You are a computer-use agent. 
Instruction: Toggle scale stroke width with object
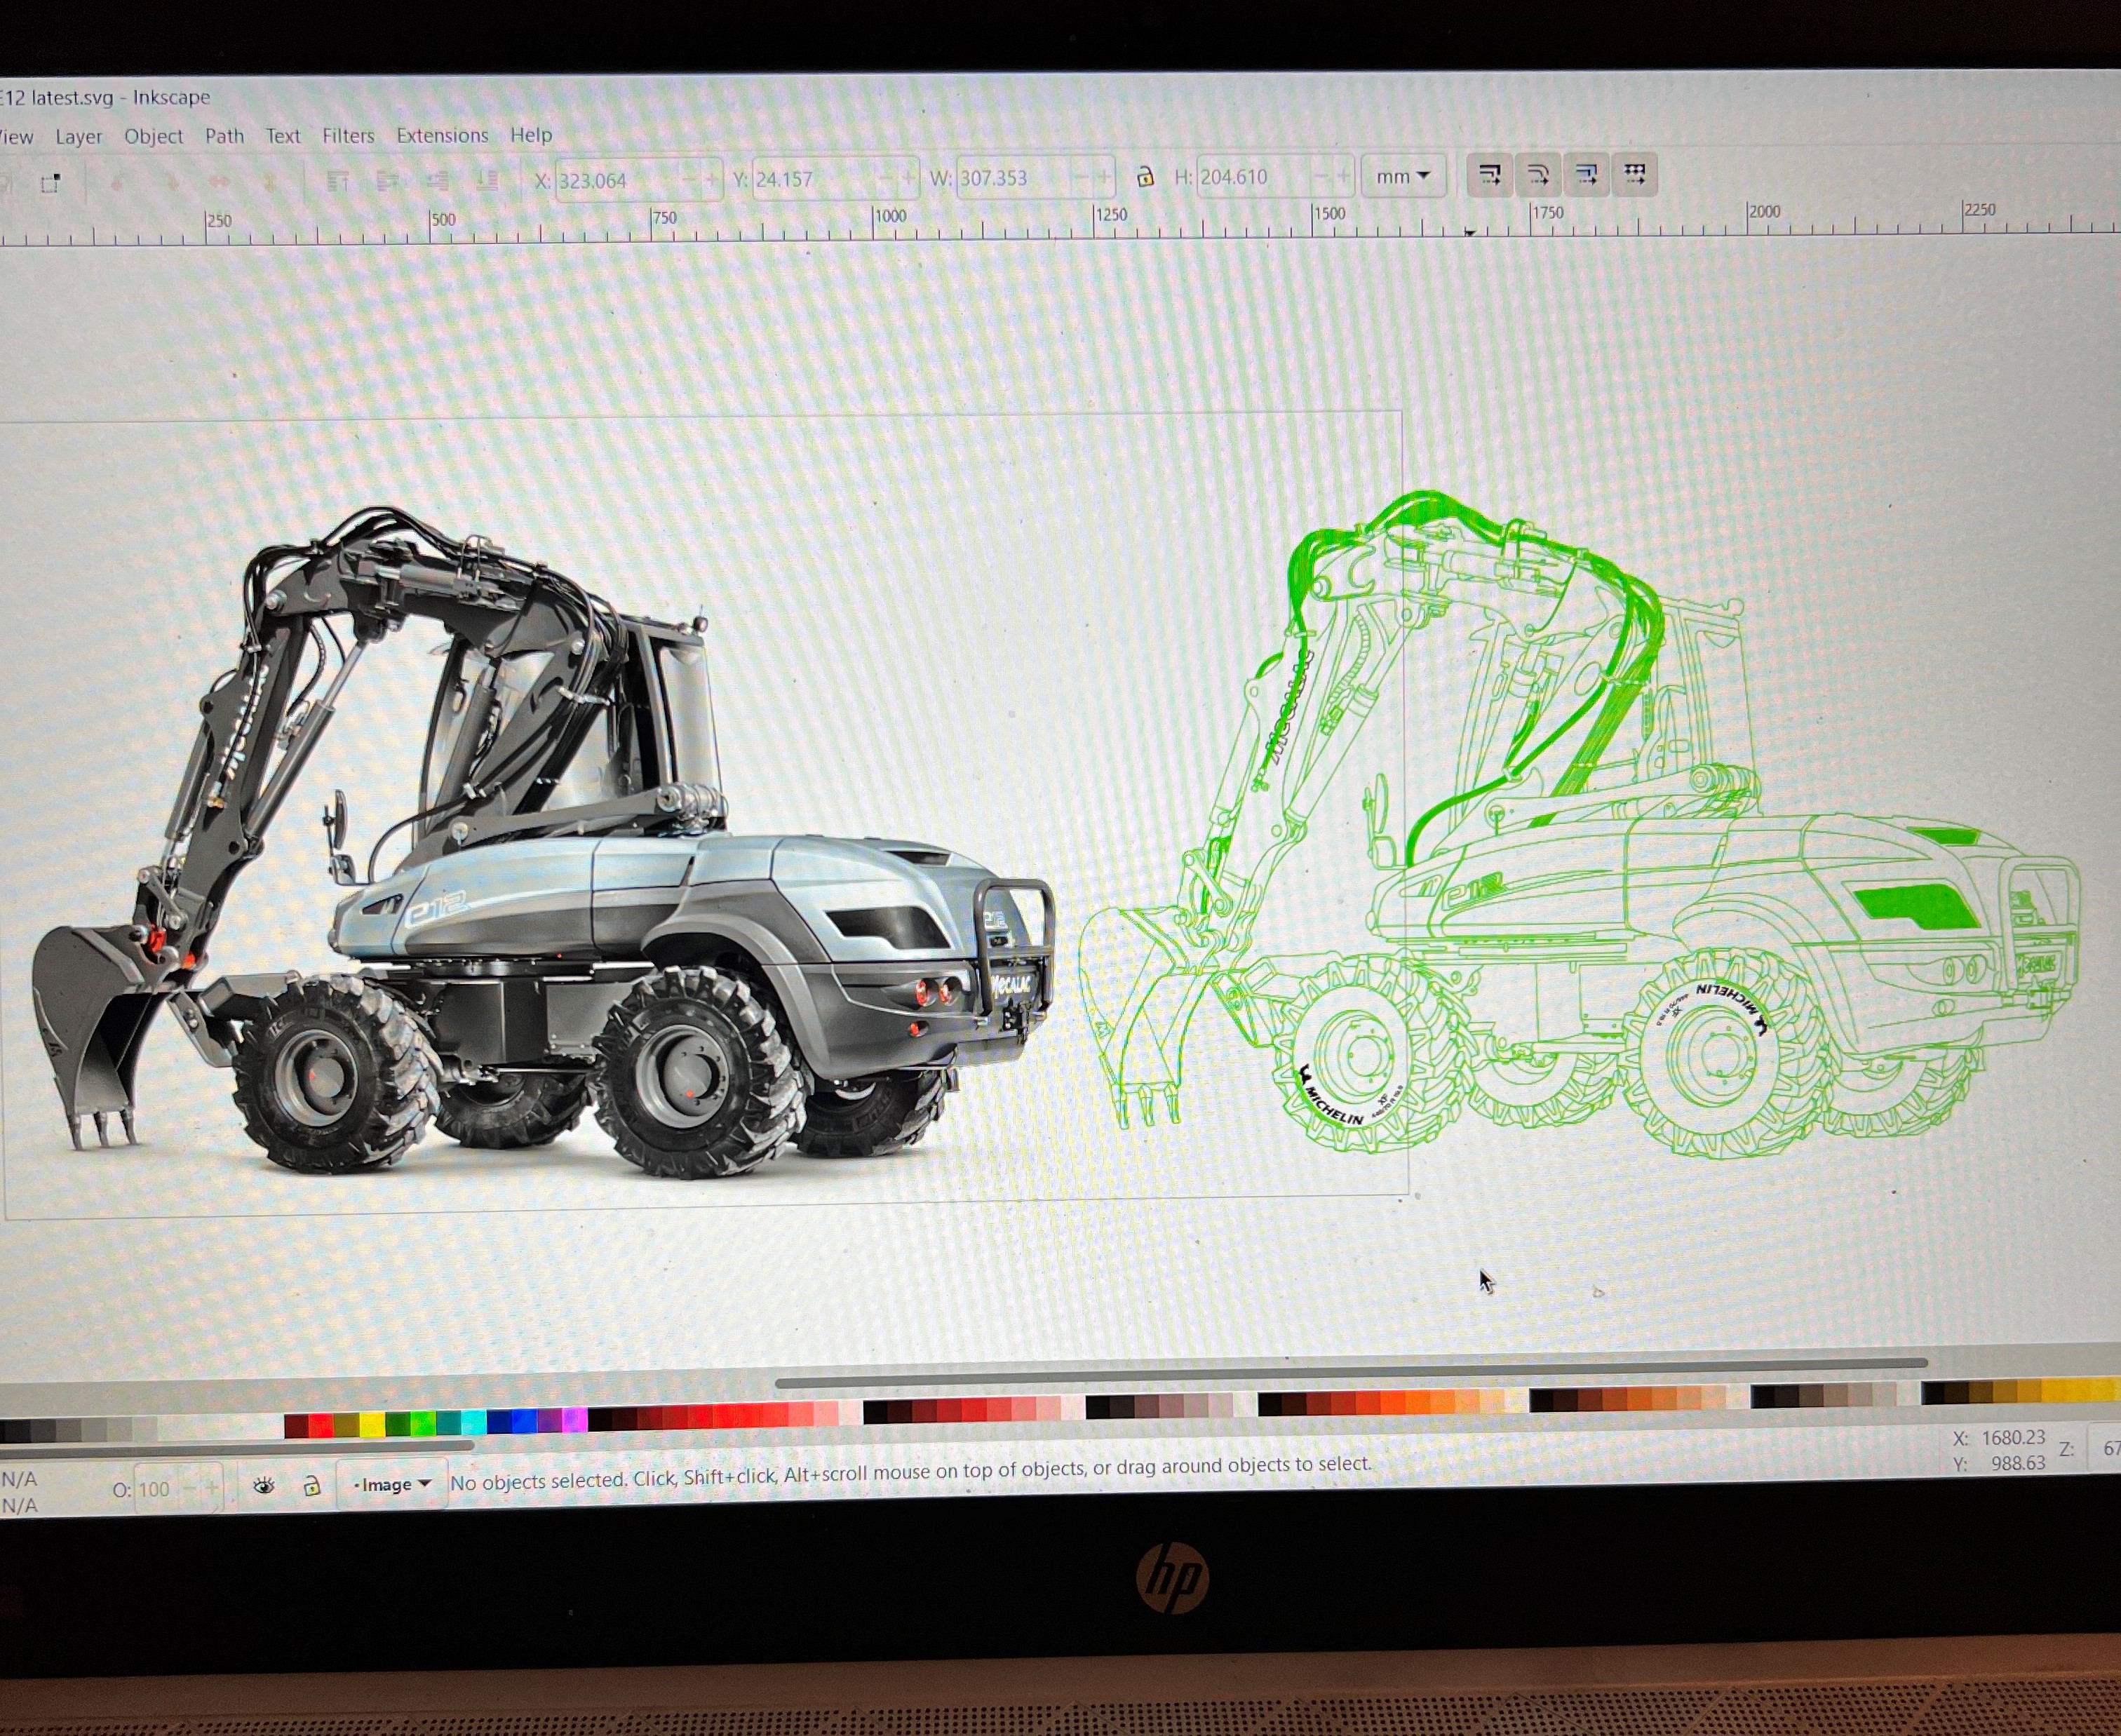click(1489, 176)
